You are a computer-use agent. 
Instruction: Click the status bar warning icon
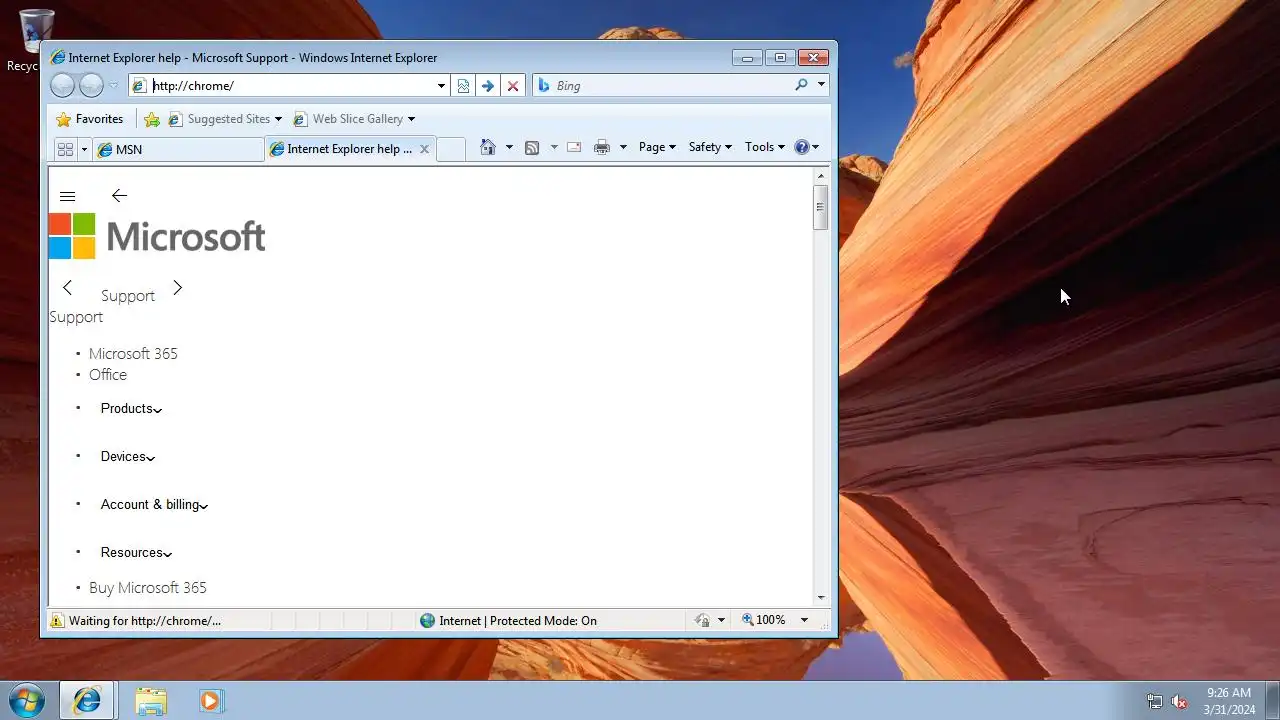(x=57, y=621)
